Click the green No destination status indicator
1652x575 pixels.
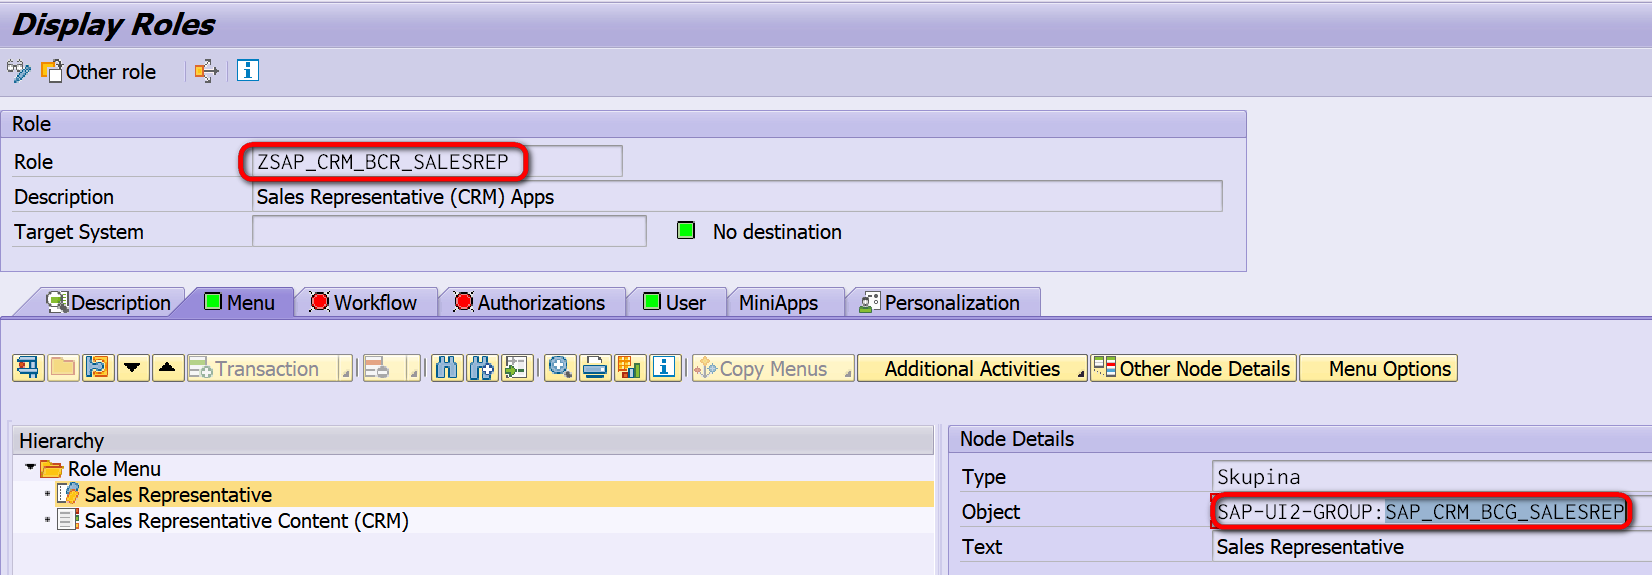point(686,230)
